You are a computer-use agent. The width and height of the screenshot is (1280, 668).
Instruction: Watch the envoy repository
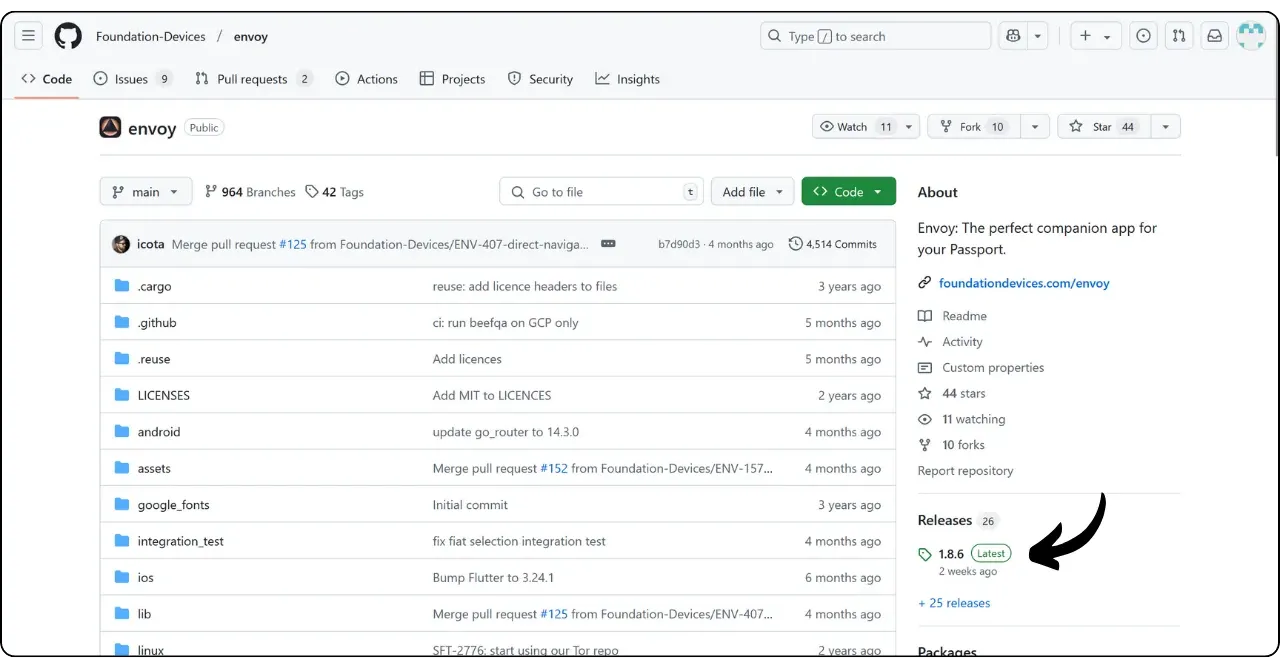(855, 127)
